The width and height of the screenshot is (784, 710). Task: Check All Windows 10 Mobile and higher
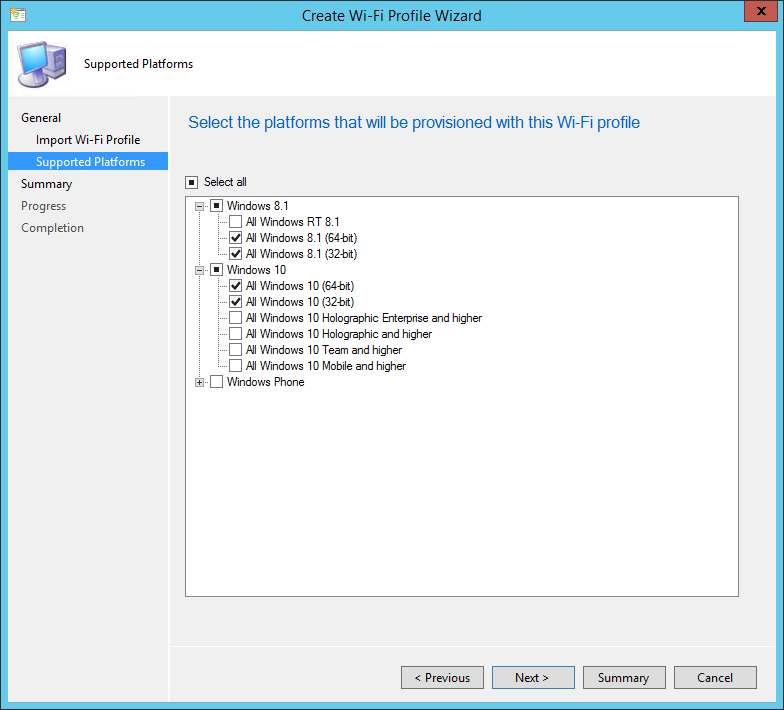[x=236, y=366]
